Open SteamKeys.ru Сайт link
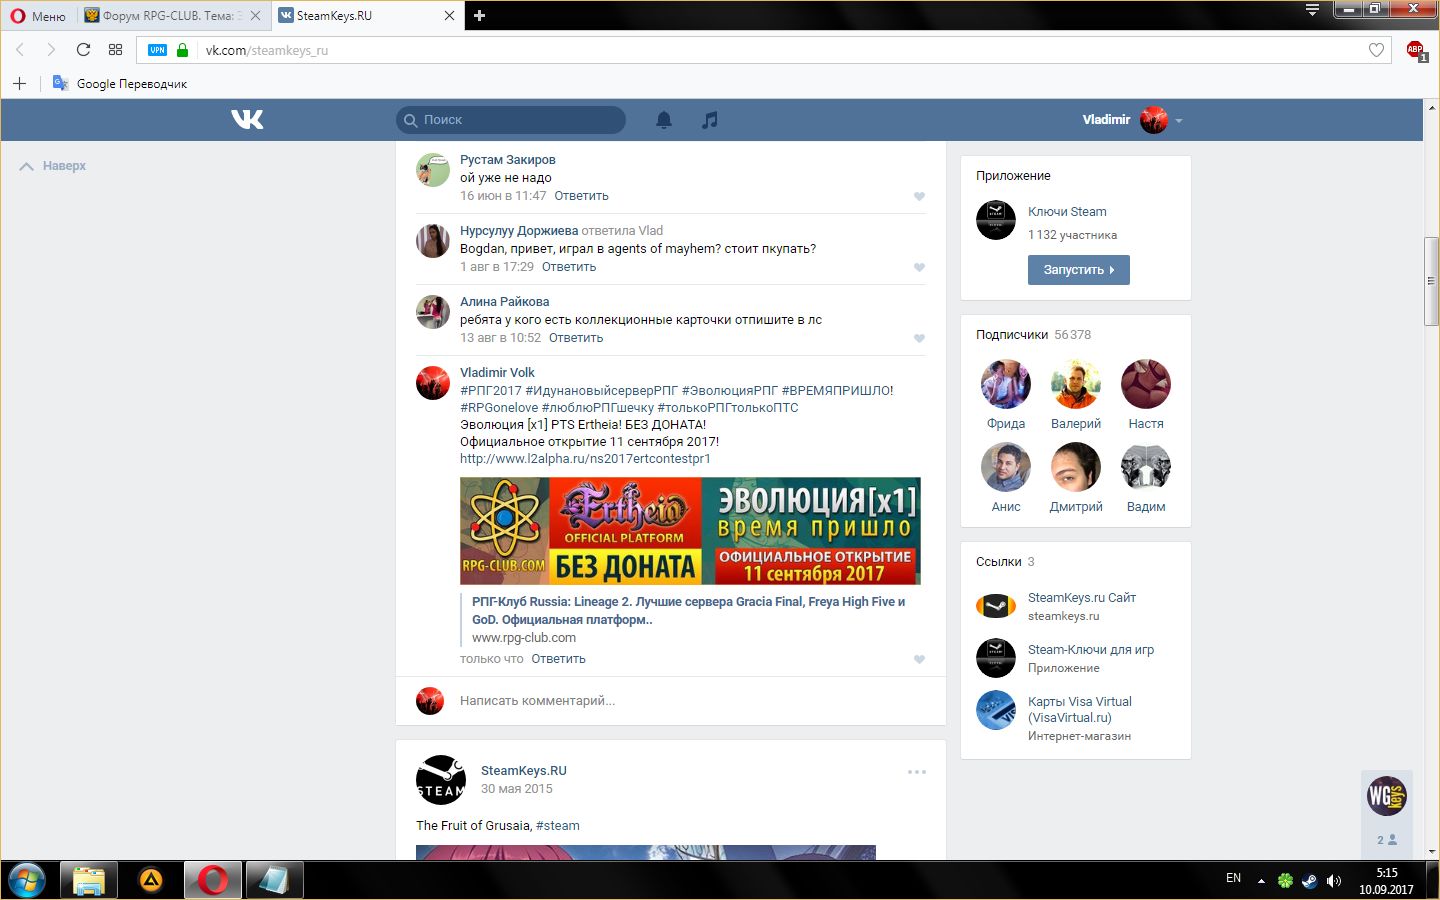The image size is (1440, 900). click(1082, 598)
